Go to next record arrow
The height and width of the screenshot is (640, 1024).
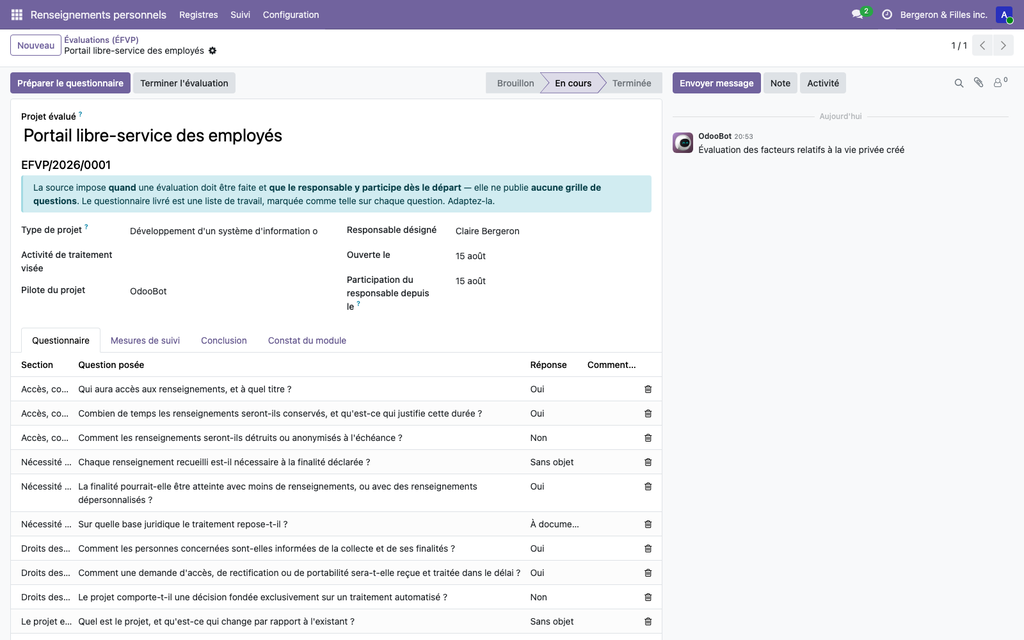pos(1003,46)
